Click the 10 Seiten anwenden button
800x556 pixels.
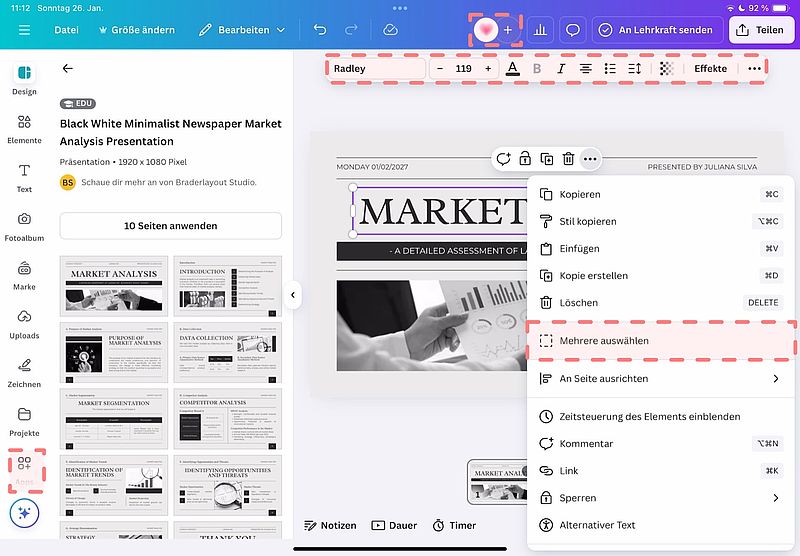(170, 226)
